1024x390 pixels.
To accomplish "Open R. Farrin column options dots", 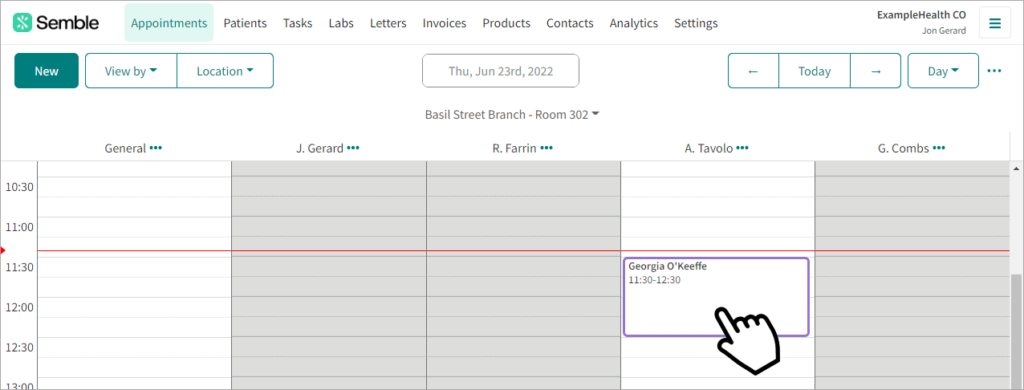I will pyautogui.click(x=546, y=148).
